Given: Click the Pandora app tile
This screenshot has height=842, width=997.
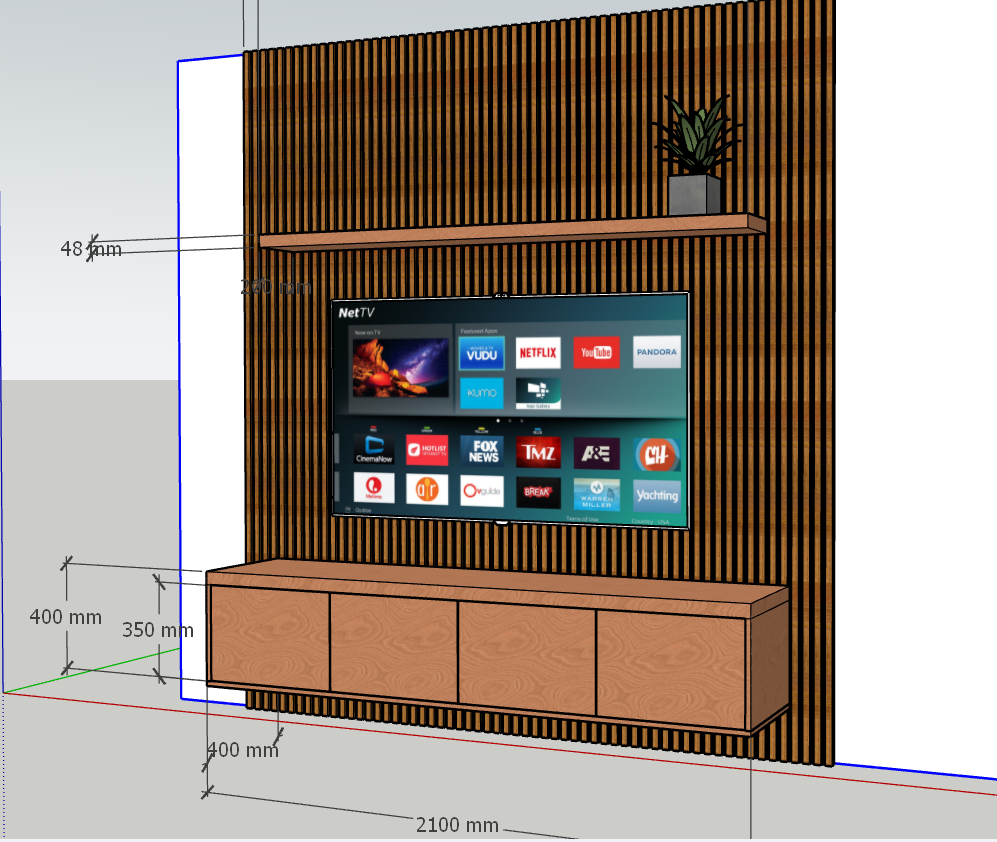Looking at the screenshot, I should (656, 352).
